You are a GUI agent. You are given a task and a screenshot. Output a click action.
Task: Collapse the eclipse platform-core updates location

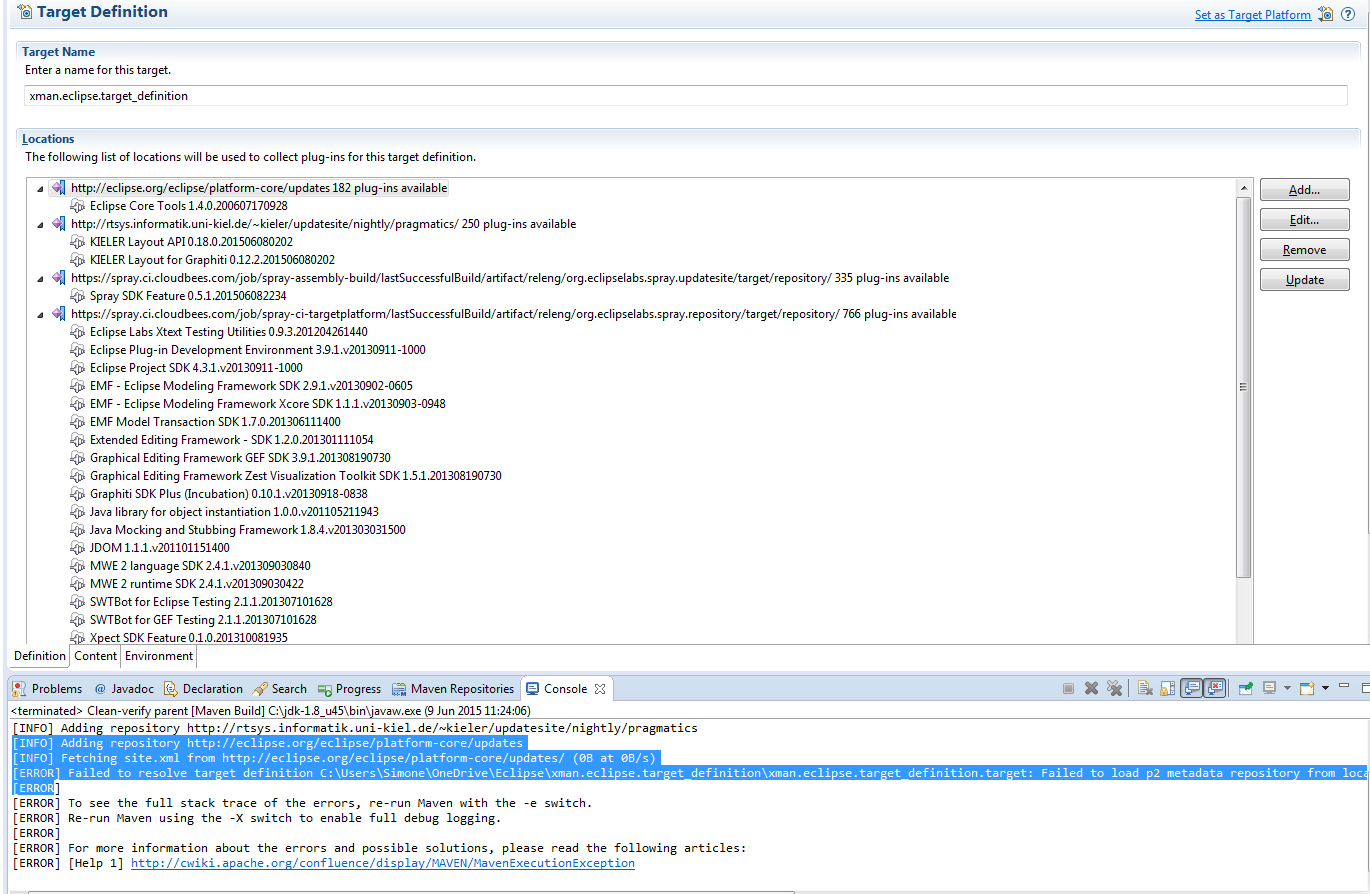click(40, 187)
